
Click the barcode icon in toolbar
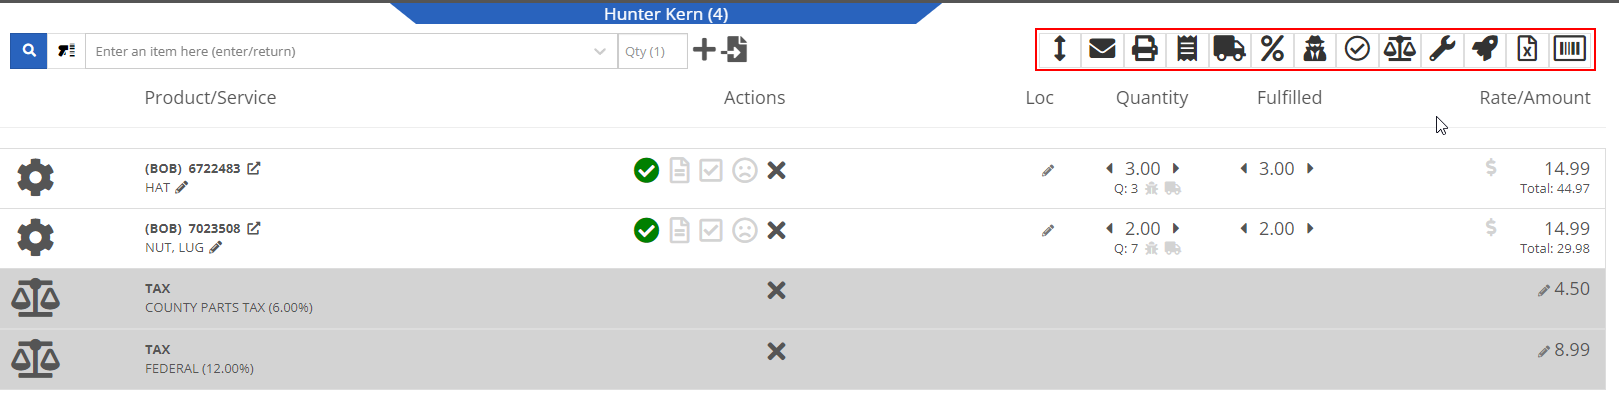tap(1570, 49)
